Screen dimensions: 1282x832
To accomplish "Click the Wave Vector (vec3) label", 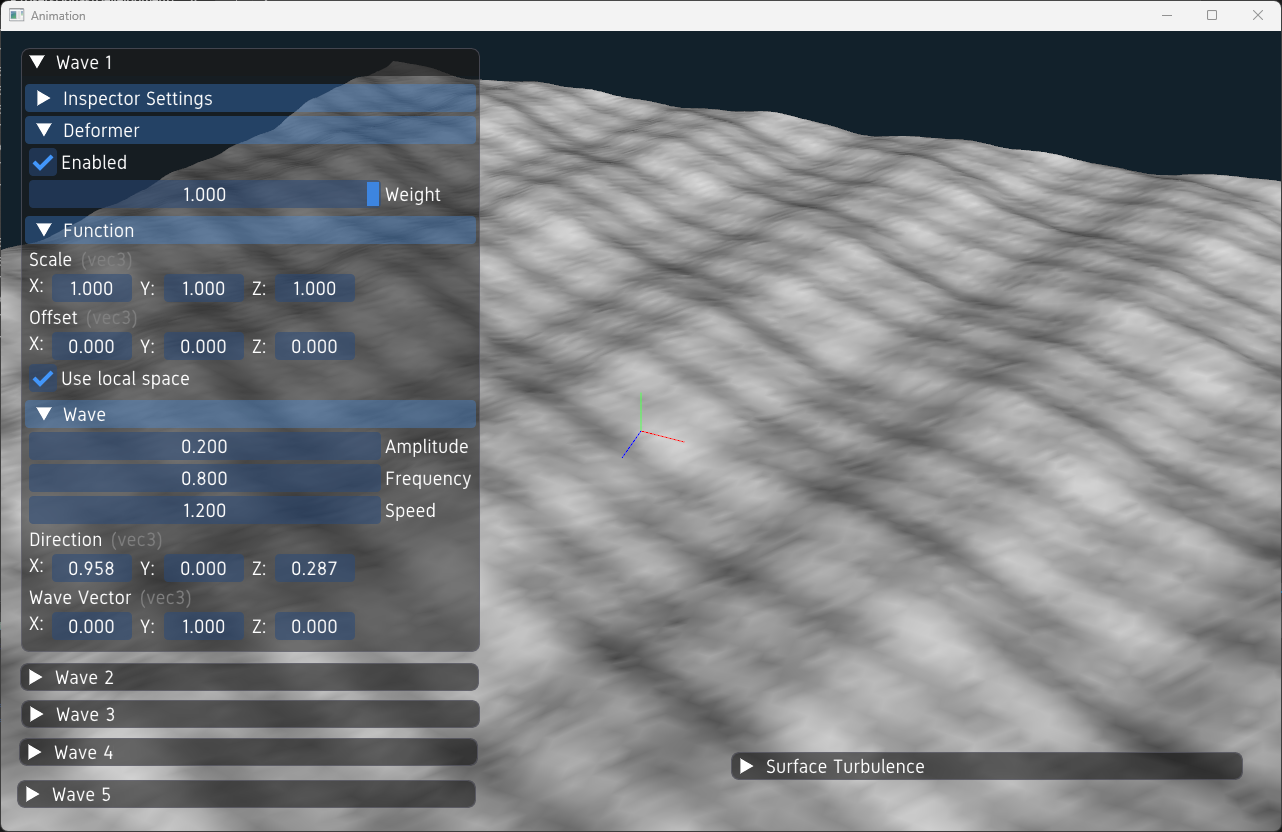I will click(x=110, y=597).
